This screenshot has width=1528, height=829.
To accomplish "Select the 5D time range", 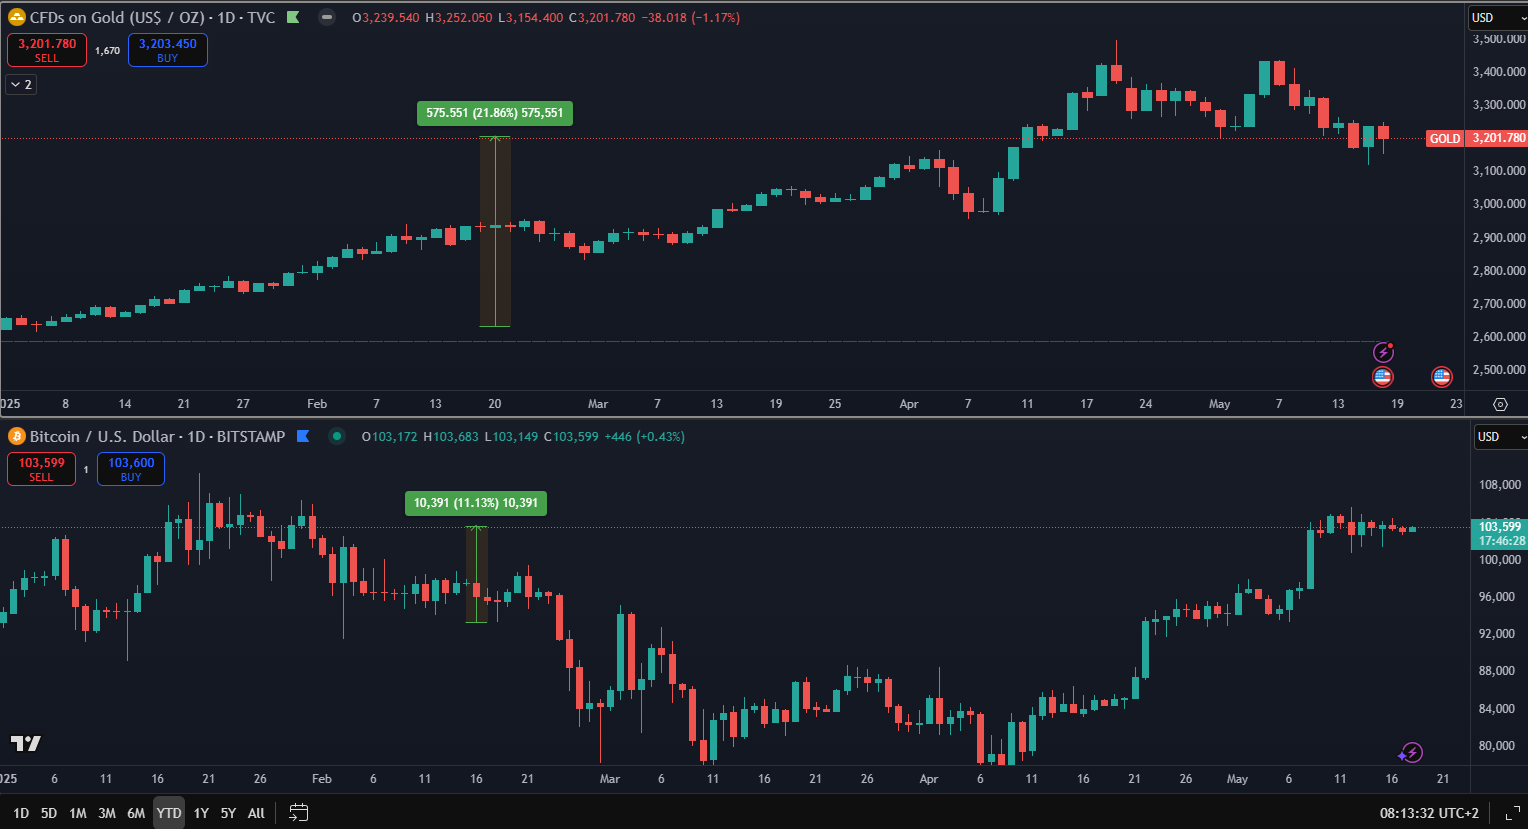I will click(x=49, y=813).
